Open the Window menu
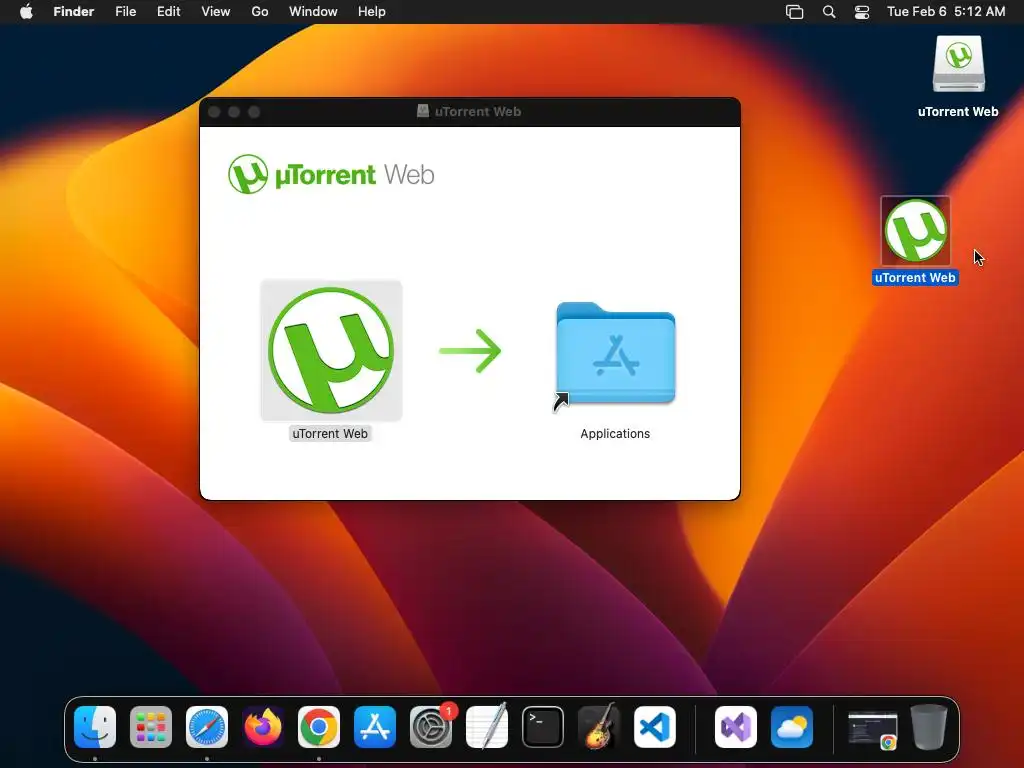 click(x=313, y=12)
